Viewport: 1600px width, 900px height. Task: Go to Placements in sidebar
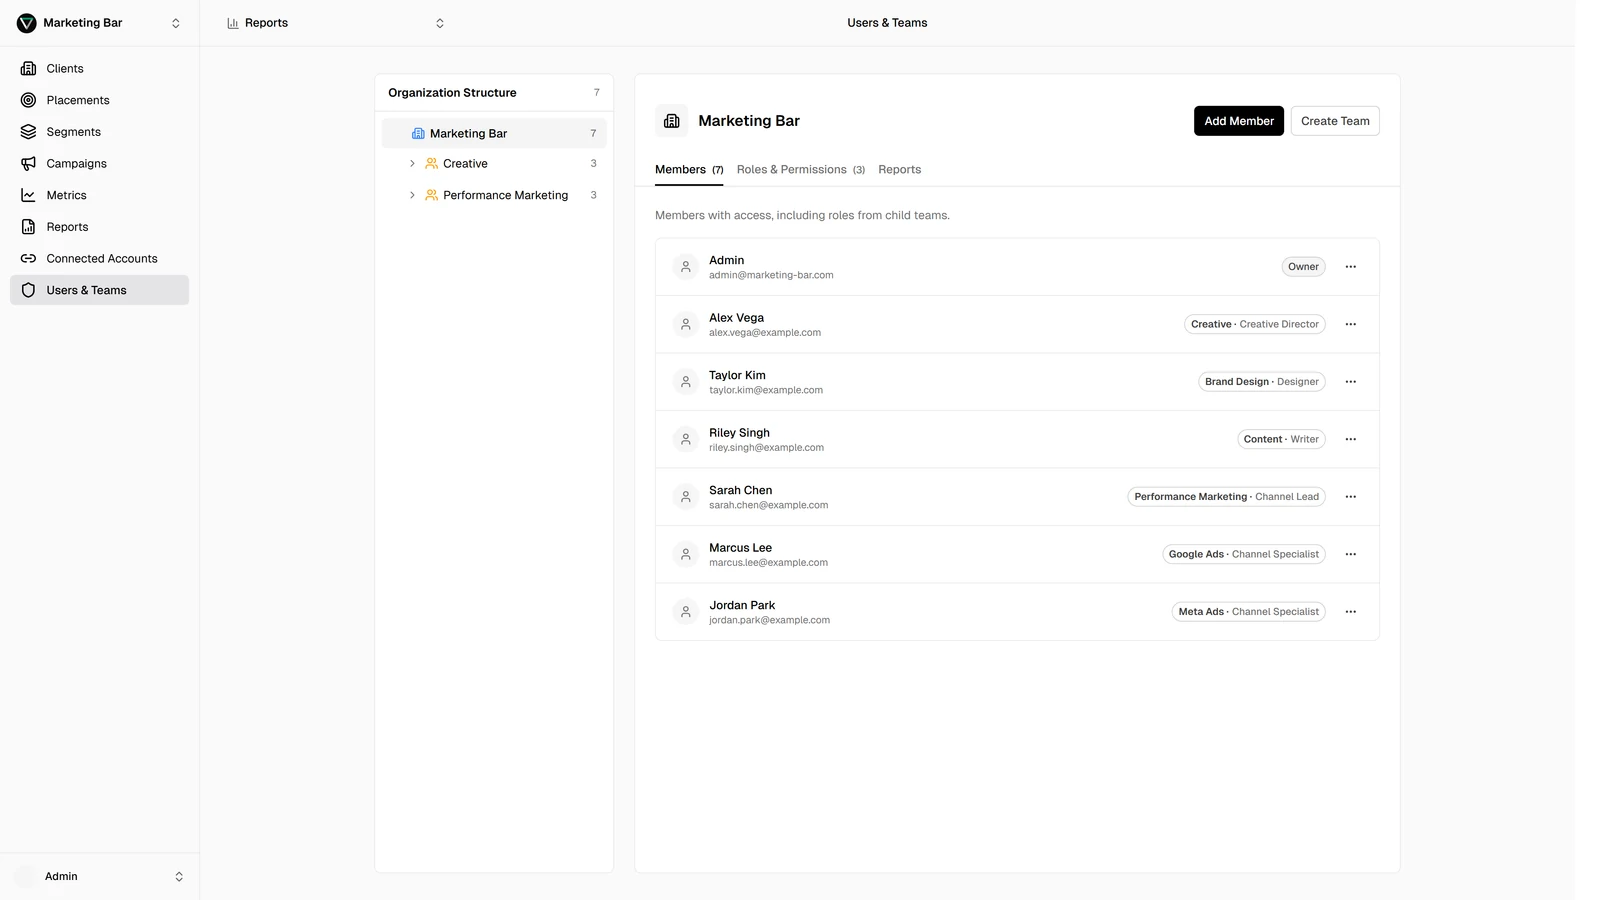[99, 100]
